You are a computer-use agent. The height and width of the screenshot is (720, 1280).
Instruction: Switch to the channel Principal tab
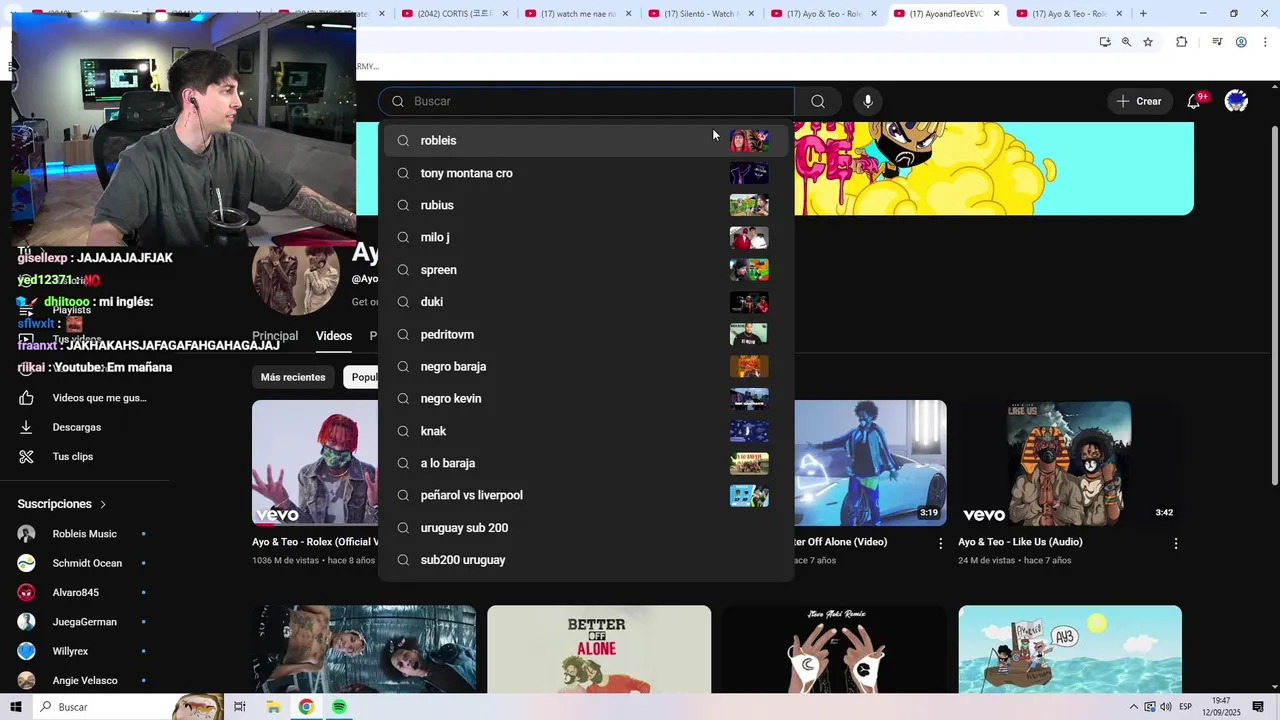275,336
